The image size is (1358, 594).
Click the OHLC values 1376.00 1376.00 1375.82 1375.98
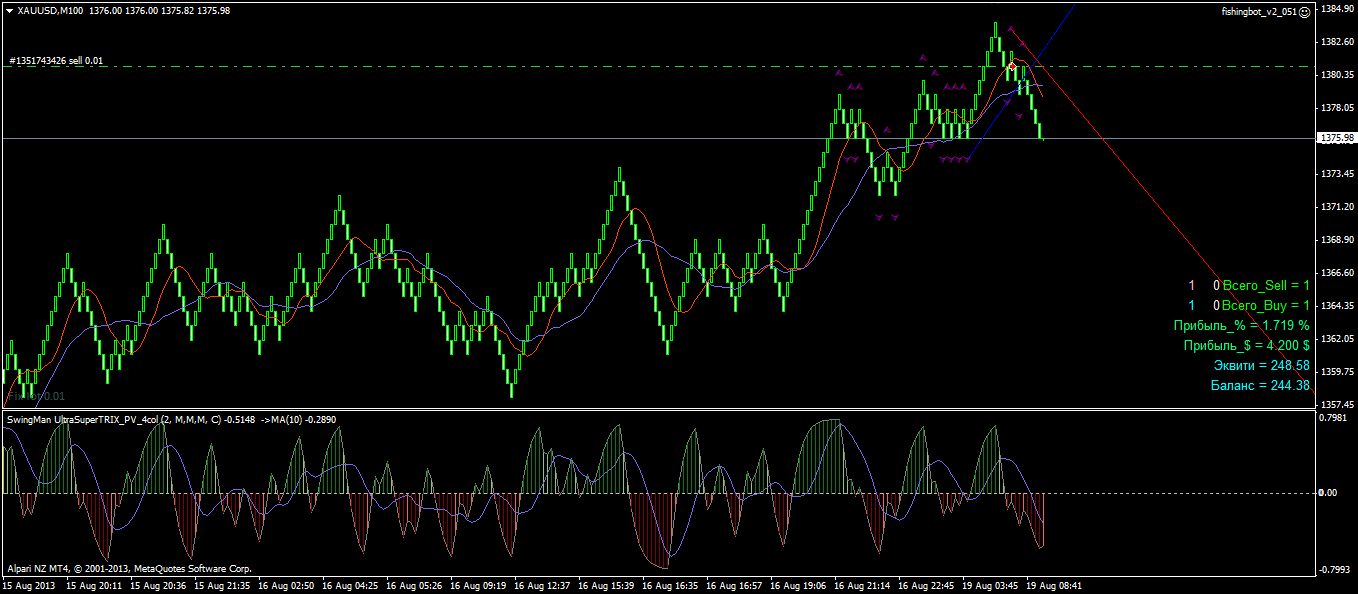tap(159, 9)
